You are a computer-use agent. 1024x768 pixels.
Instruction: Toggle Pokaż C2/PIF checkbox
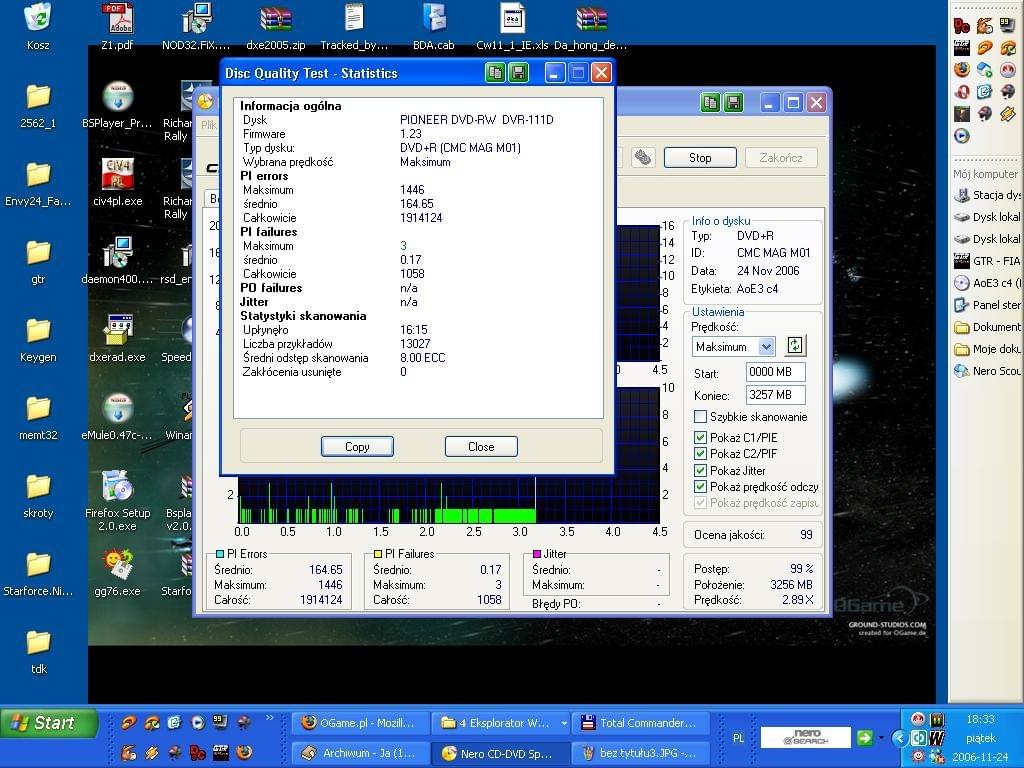(x=700, y=454)
